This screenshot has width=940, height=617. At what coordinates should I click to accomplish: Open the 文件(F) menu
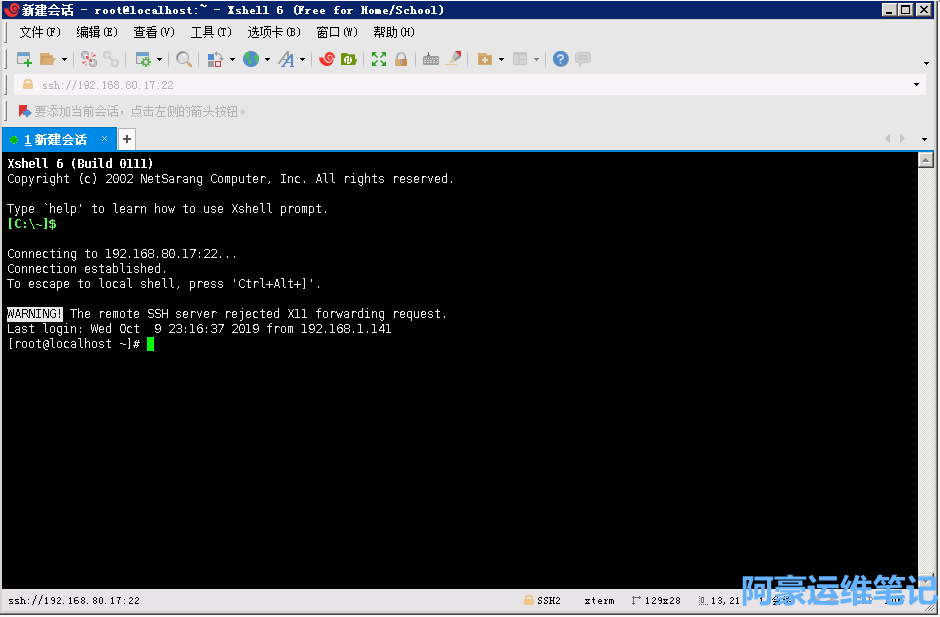click(x=40, y=32)
